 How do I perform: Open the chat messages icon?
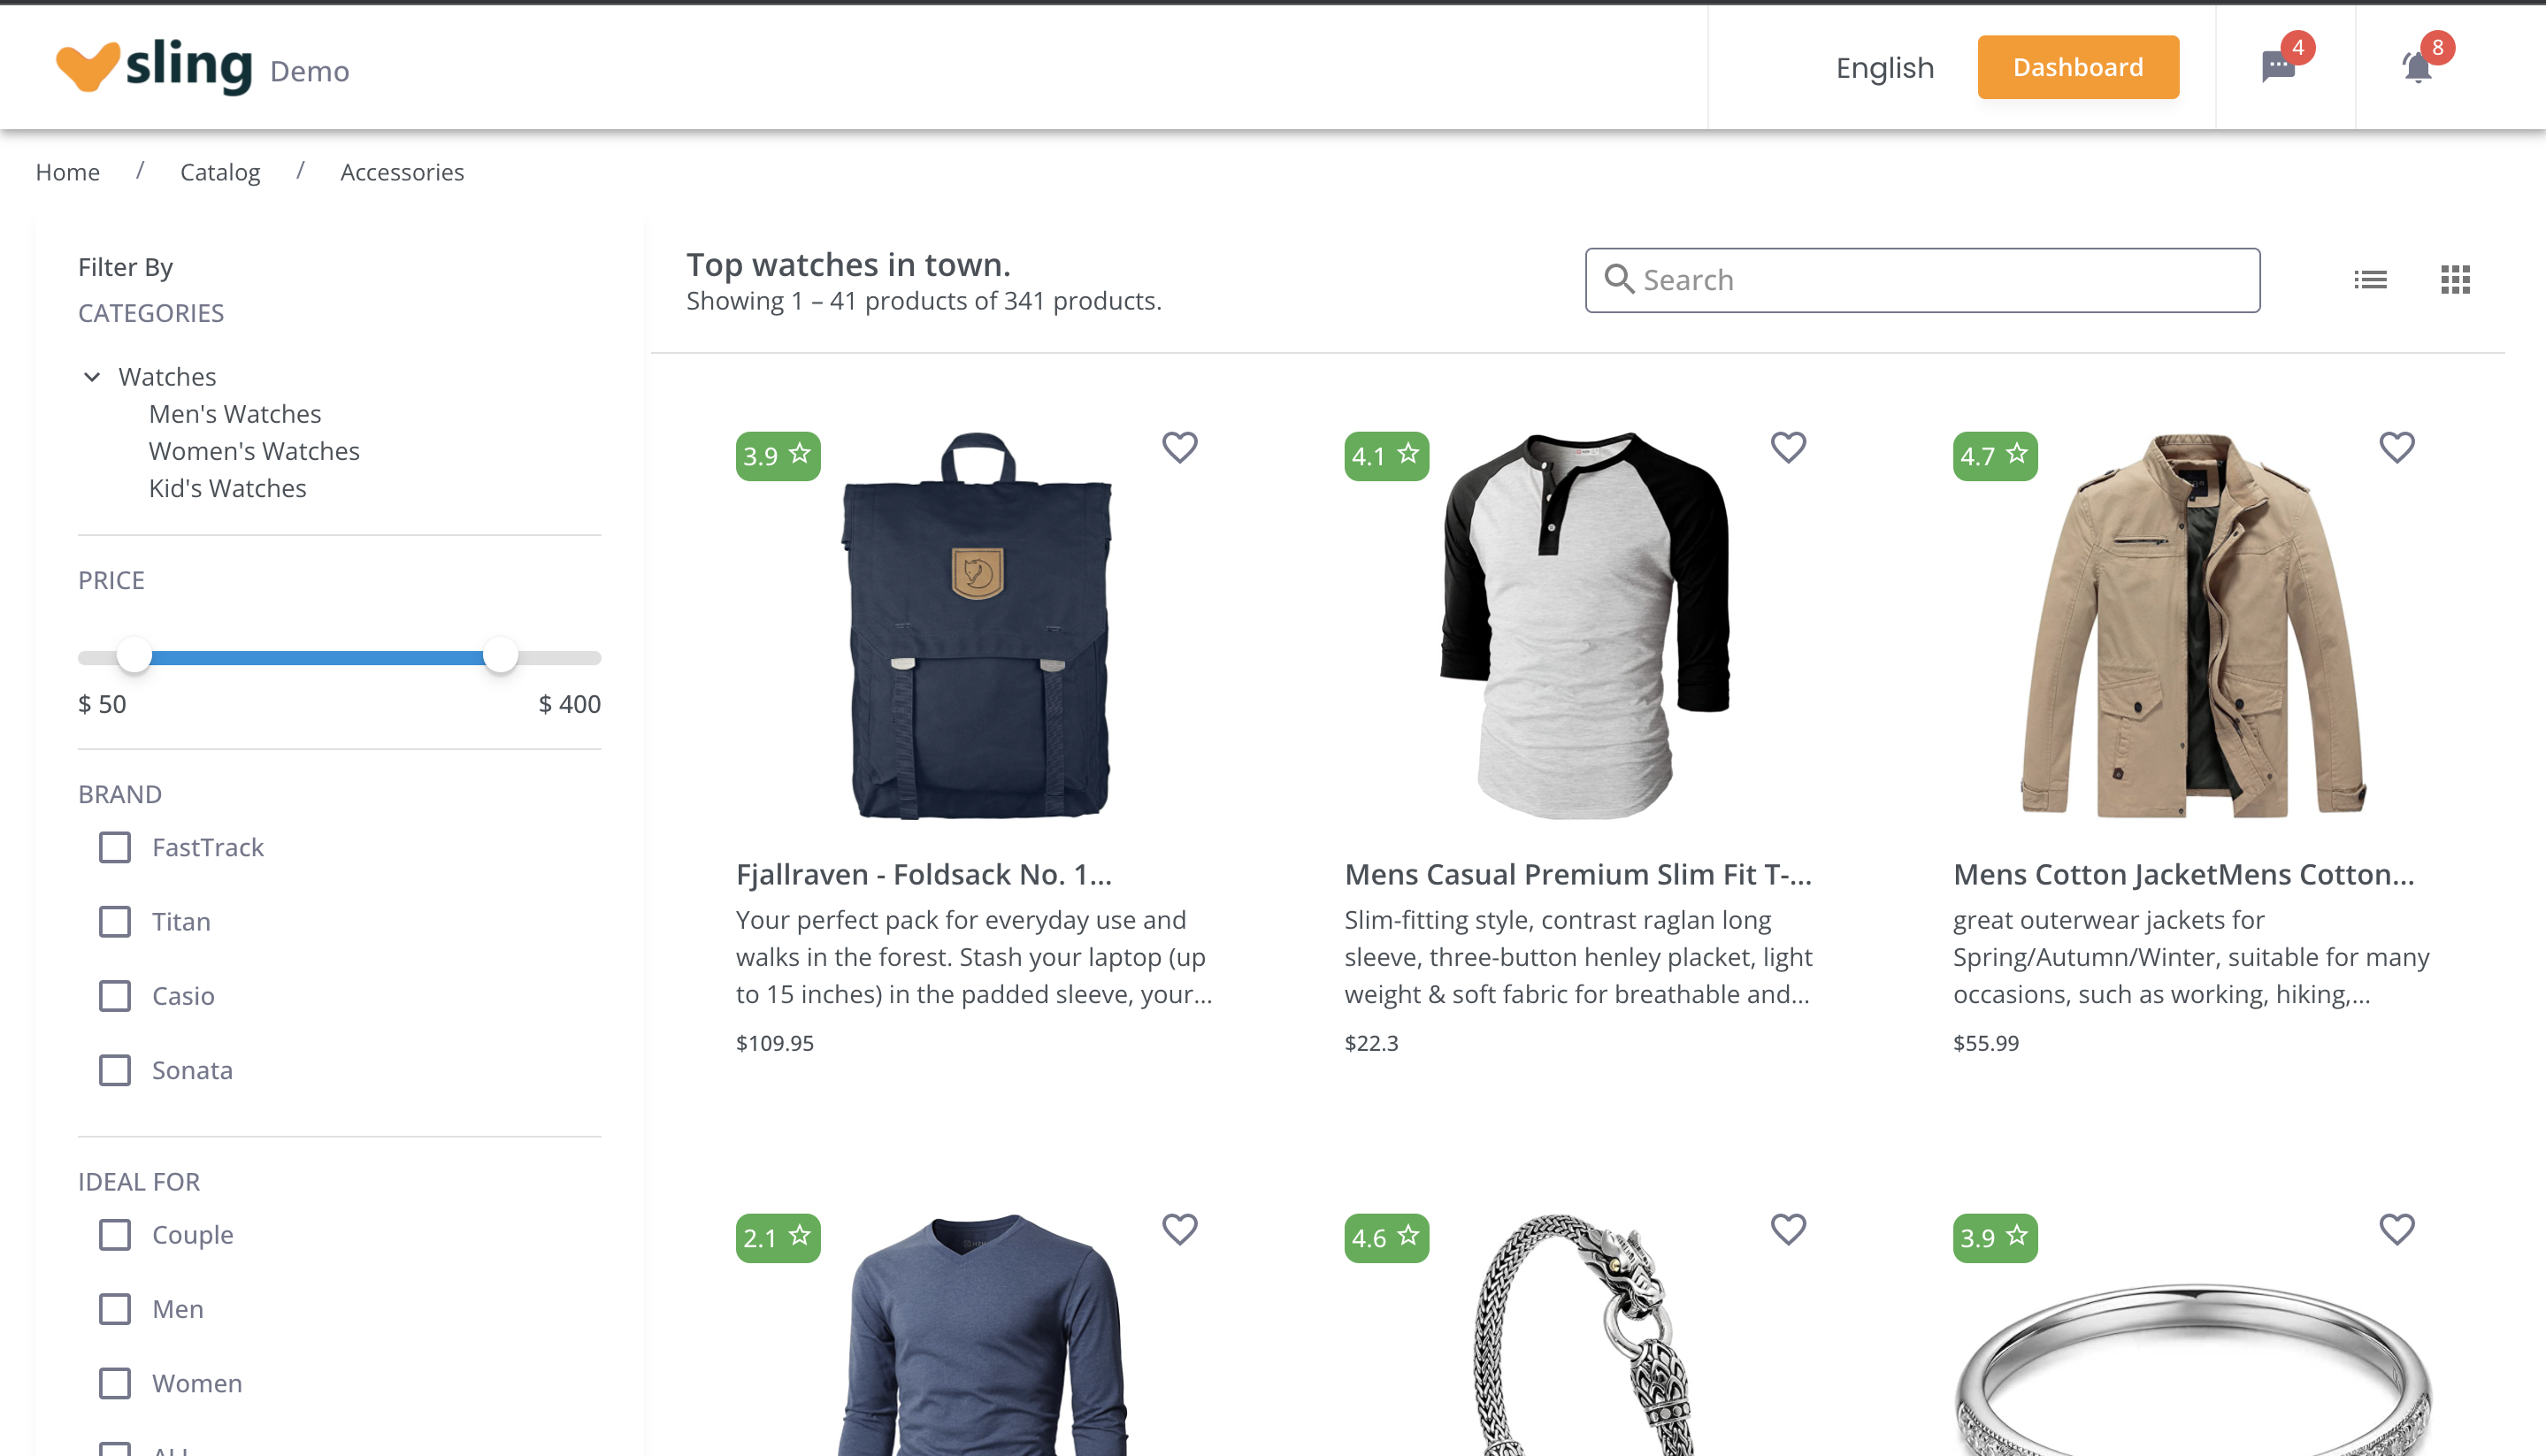tap(2278, 67)
